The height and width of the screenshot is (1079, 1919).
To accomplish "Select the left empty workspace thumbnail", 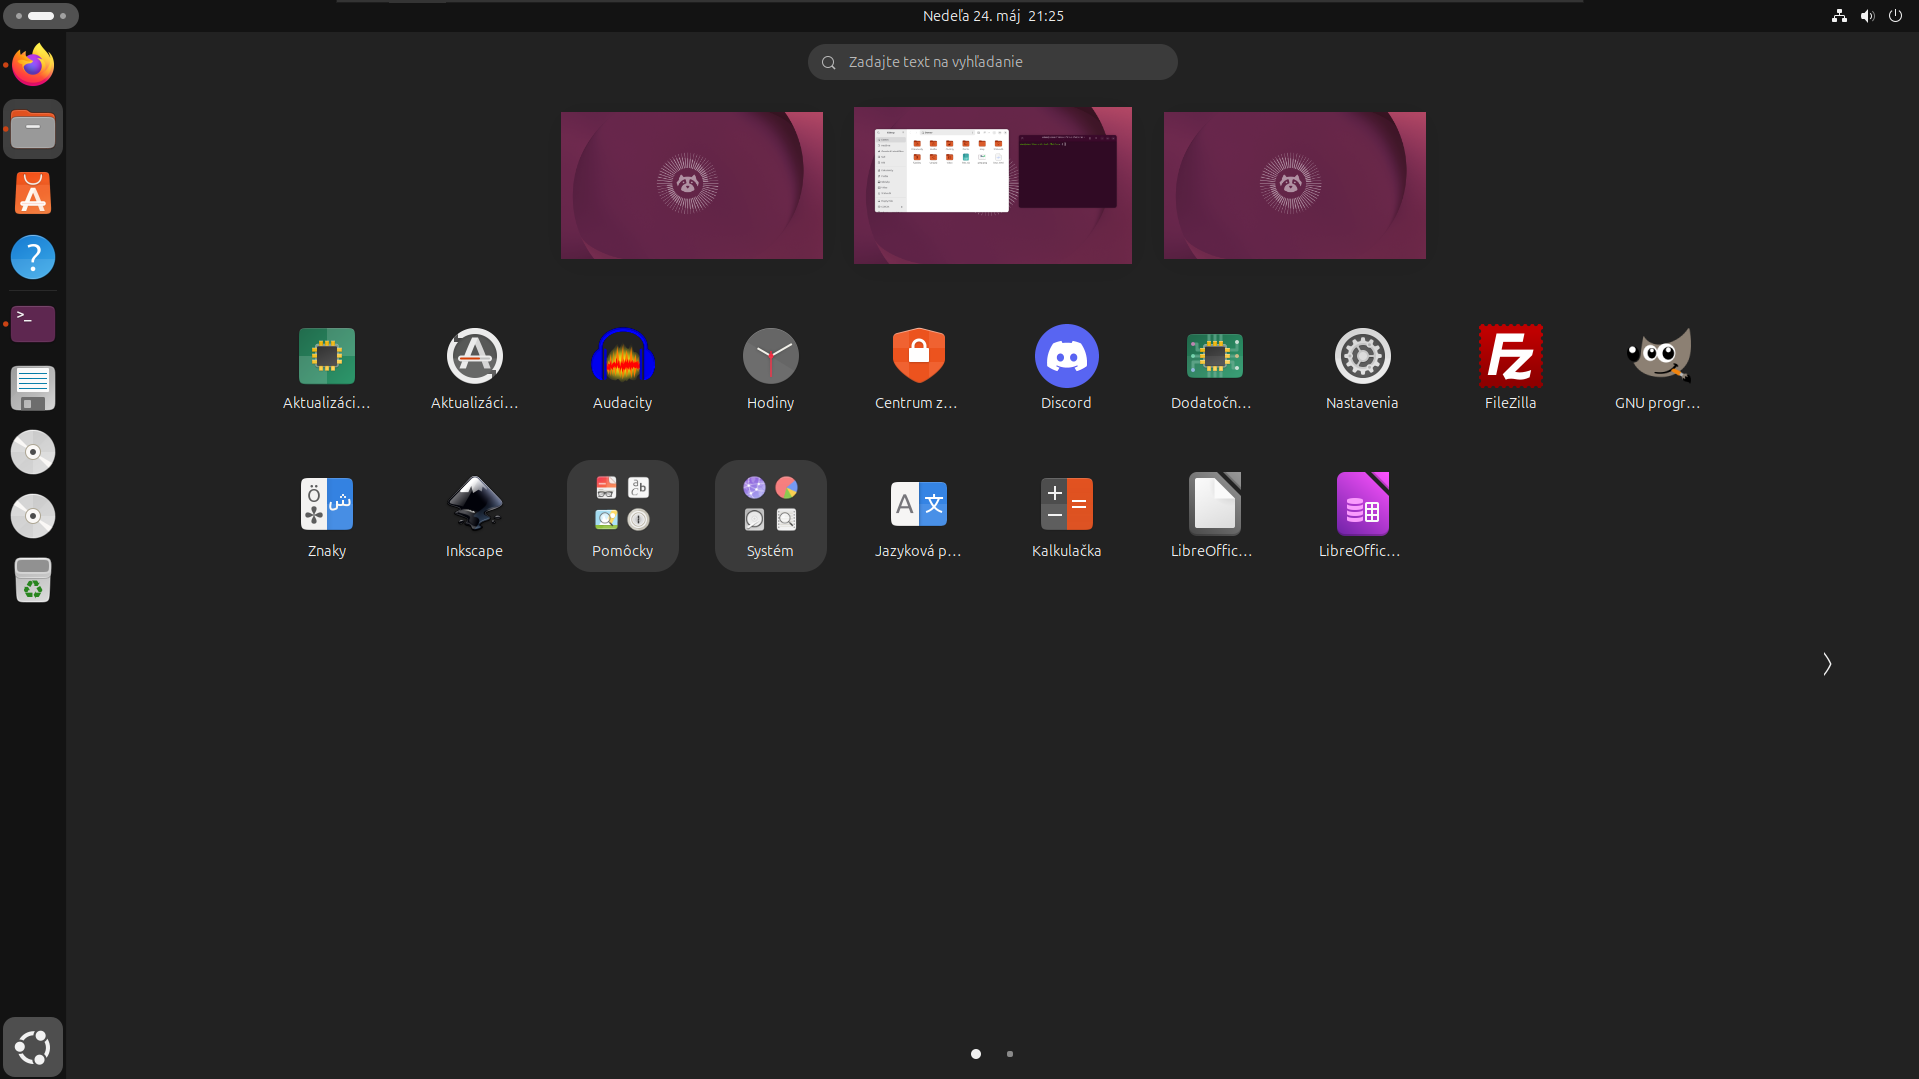I will click(692, 185).
